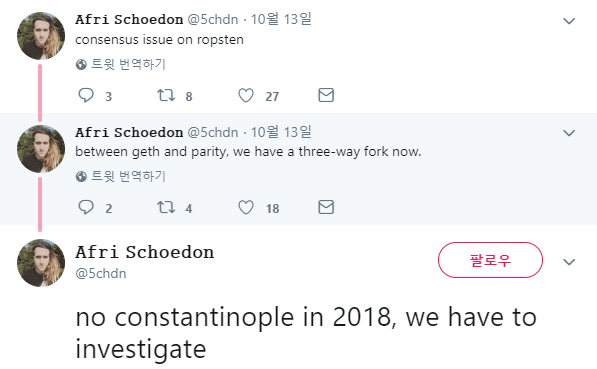Like the 'consensus issue on ropsten' tweet
This screenshot has width=597, height=369.
246,95
